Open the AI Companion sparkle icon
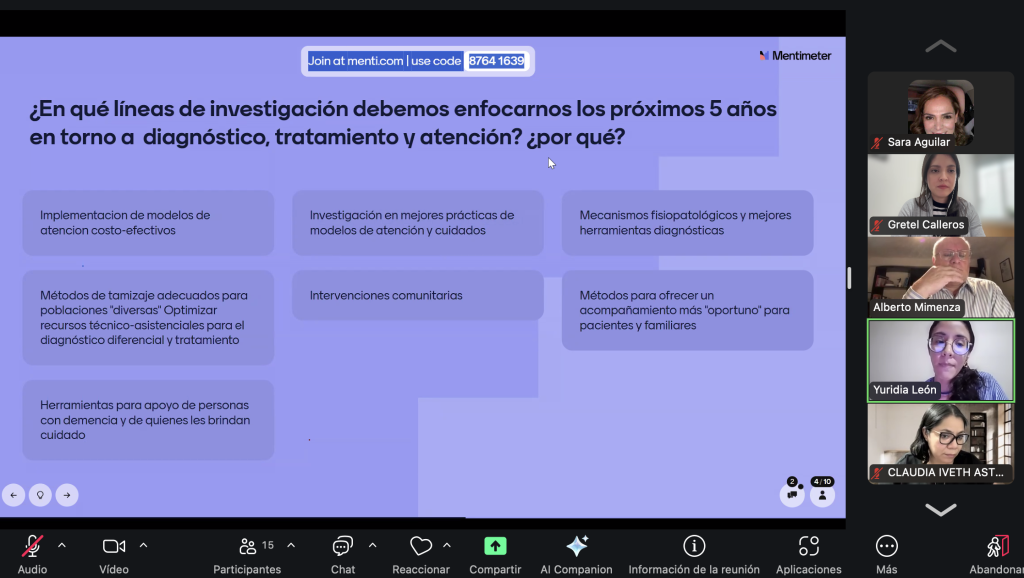This screenshot has height=578, width=1024. (x=577, y=546)
